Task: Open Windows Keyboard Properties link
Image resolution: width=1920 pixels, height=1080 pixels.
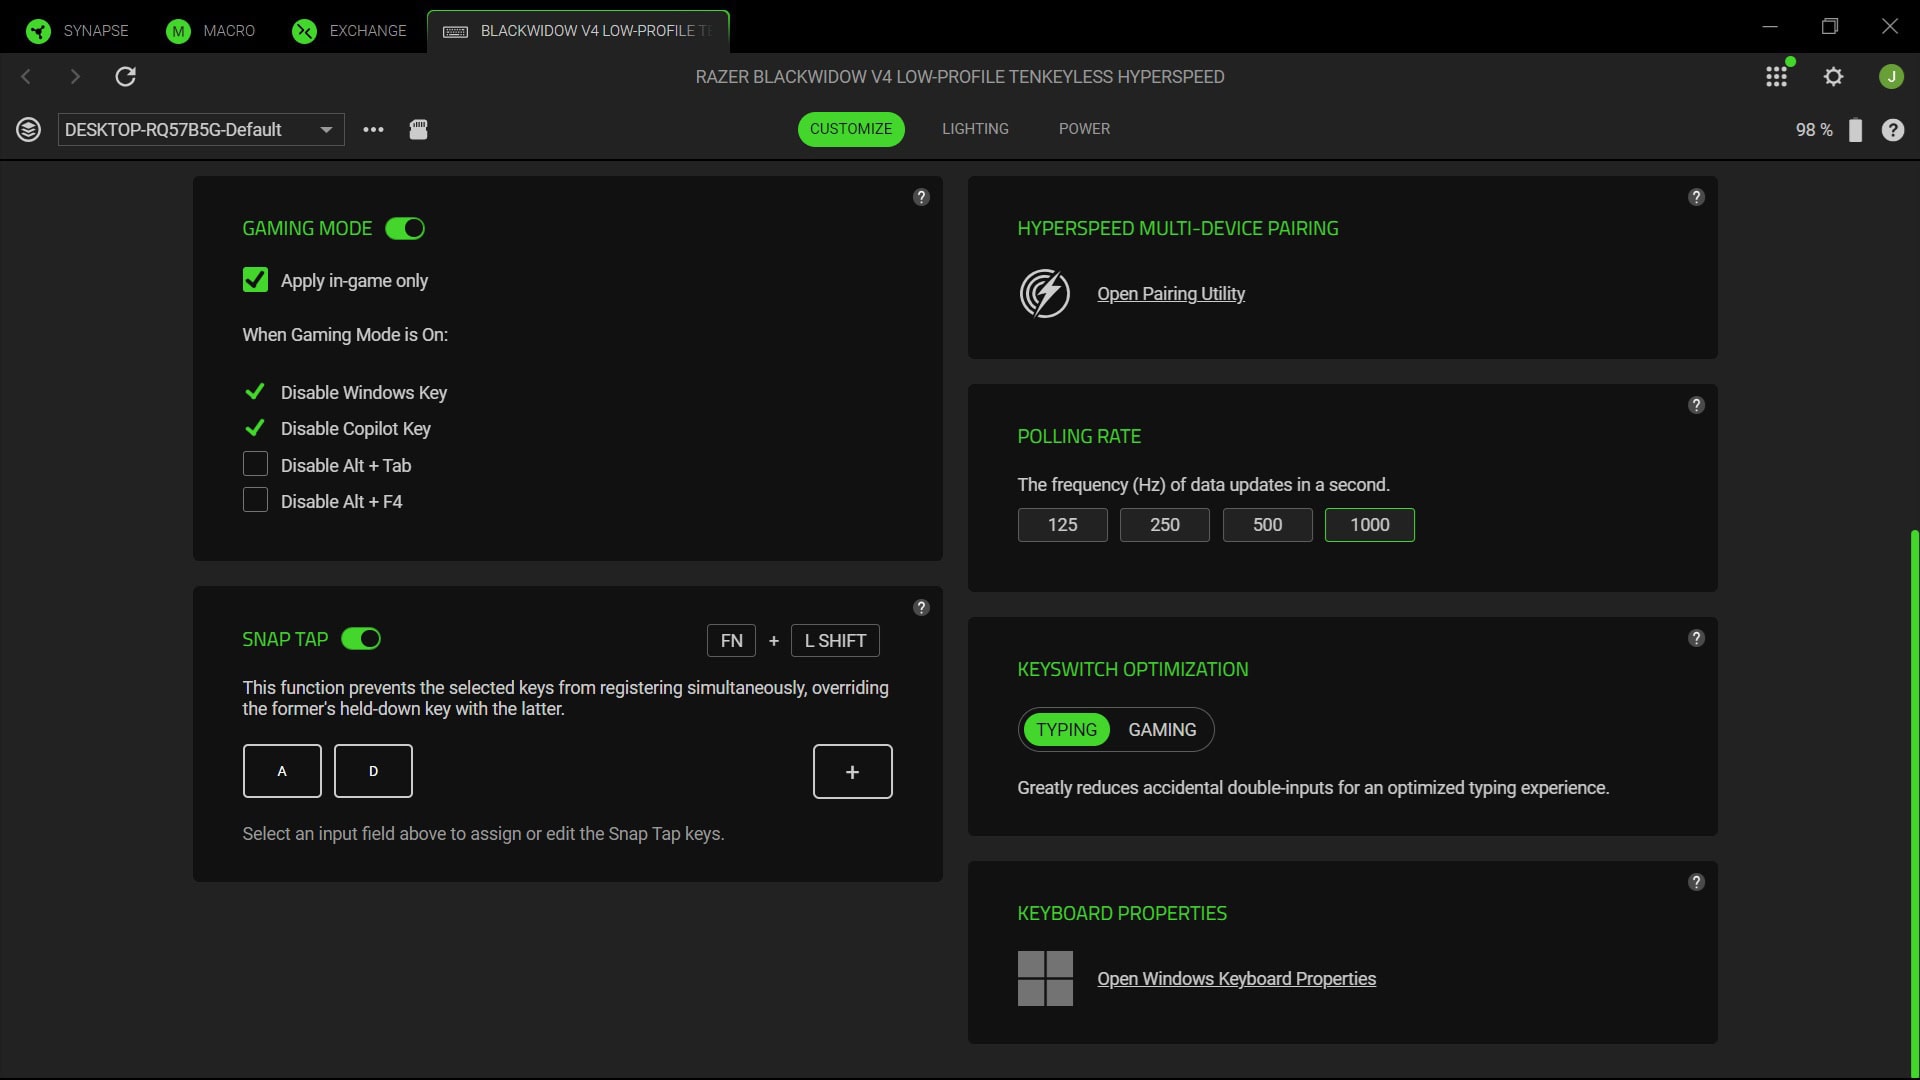Action: [x=1237, y=979]
